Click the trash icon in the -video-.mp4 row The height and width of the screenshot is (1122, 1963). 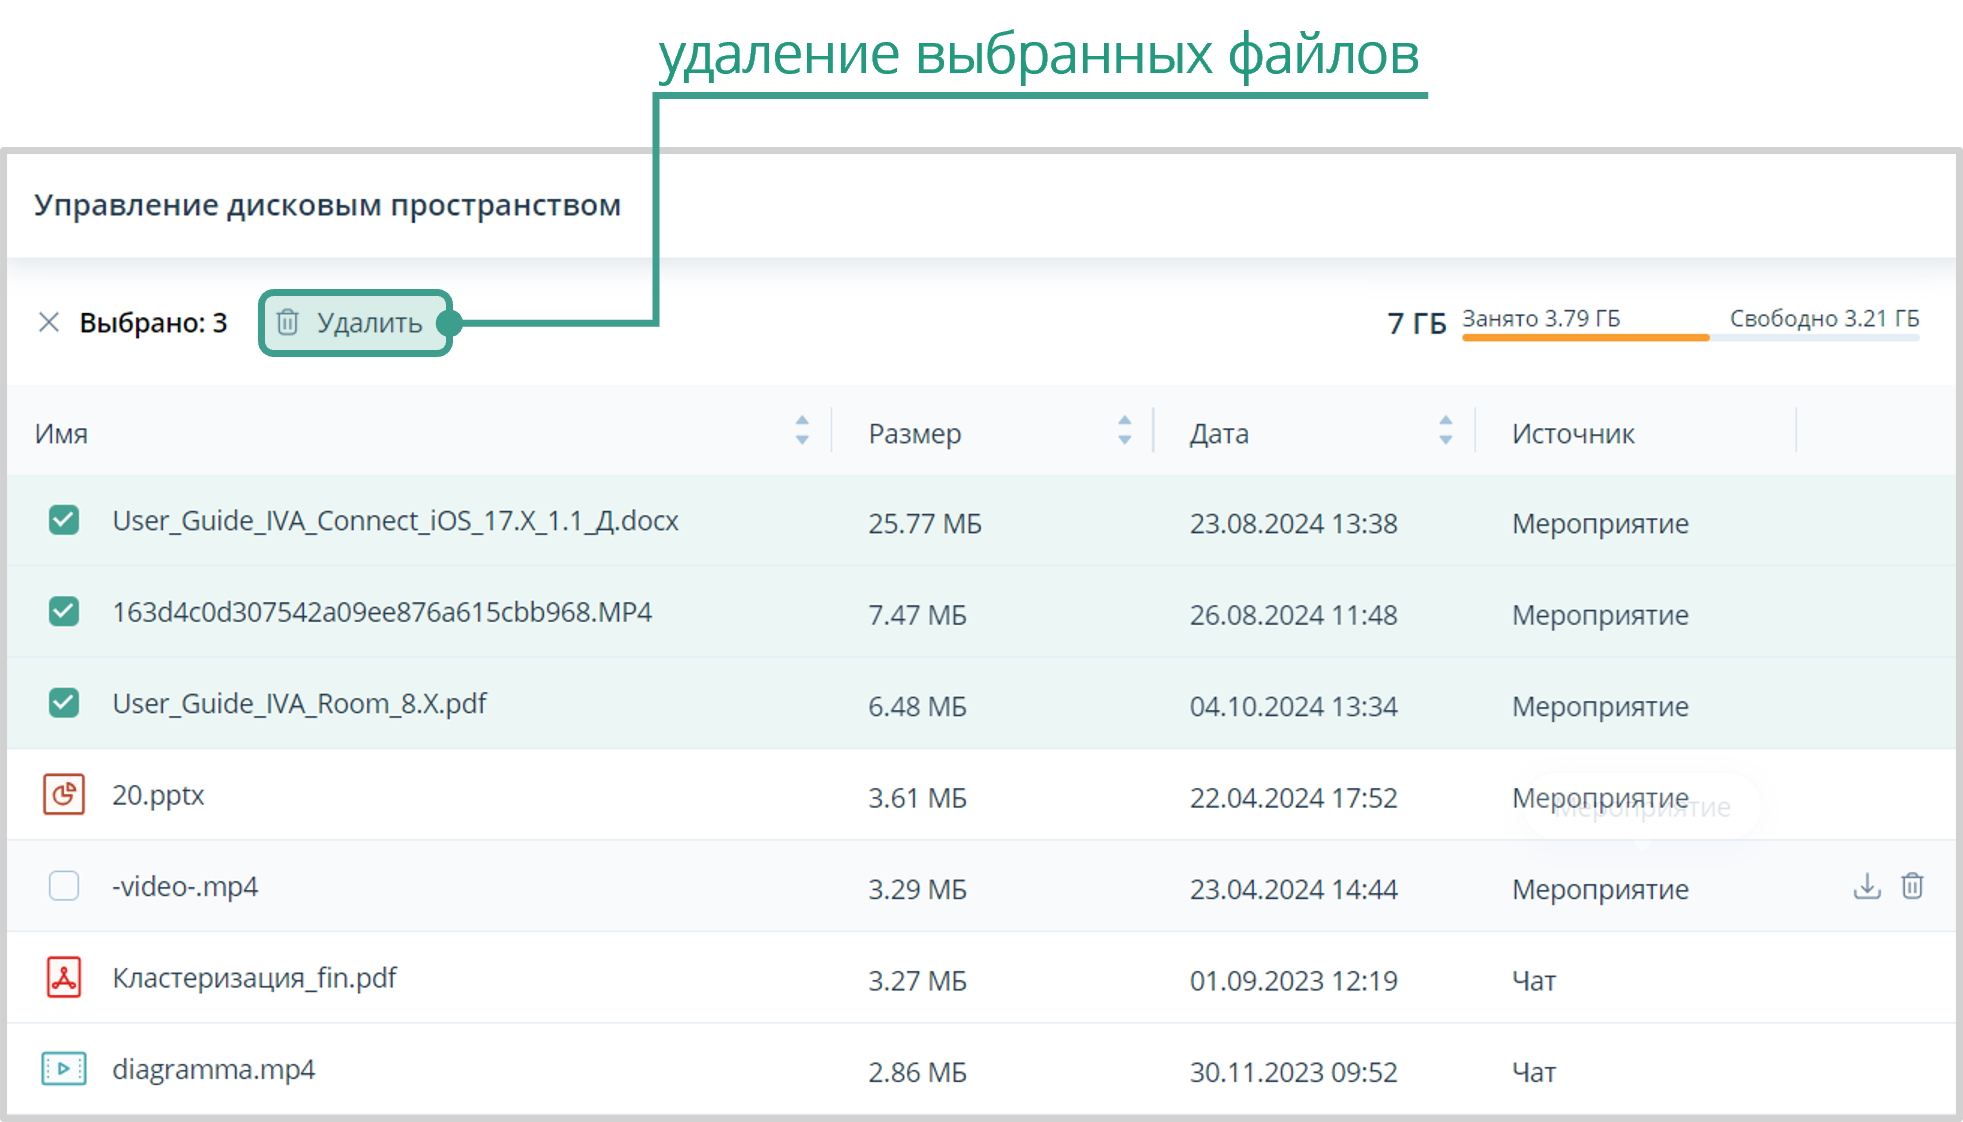tap(1912, 886)
